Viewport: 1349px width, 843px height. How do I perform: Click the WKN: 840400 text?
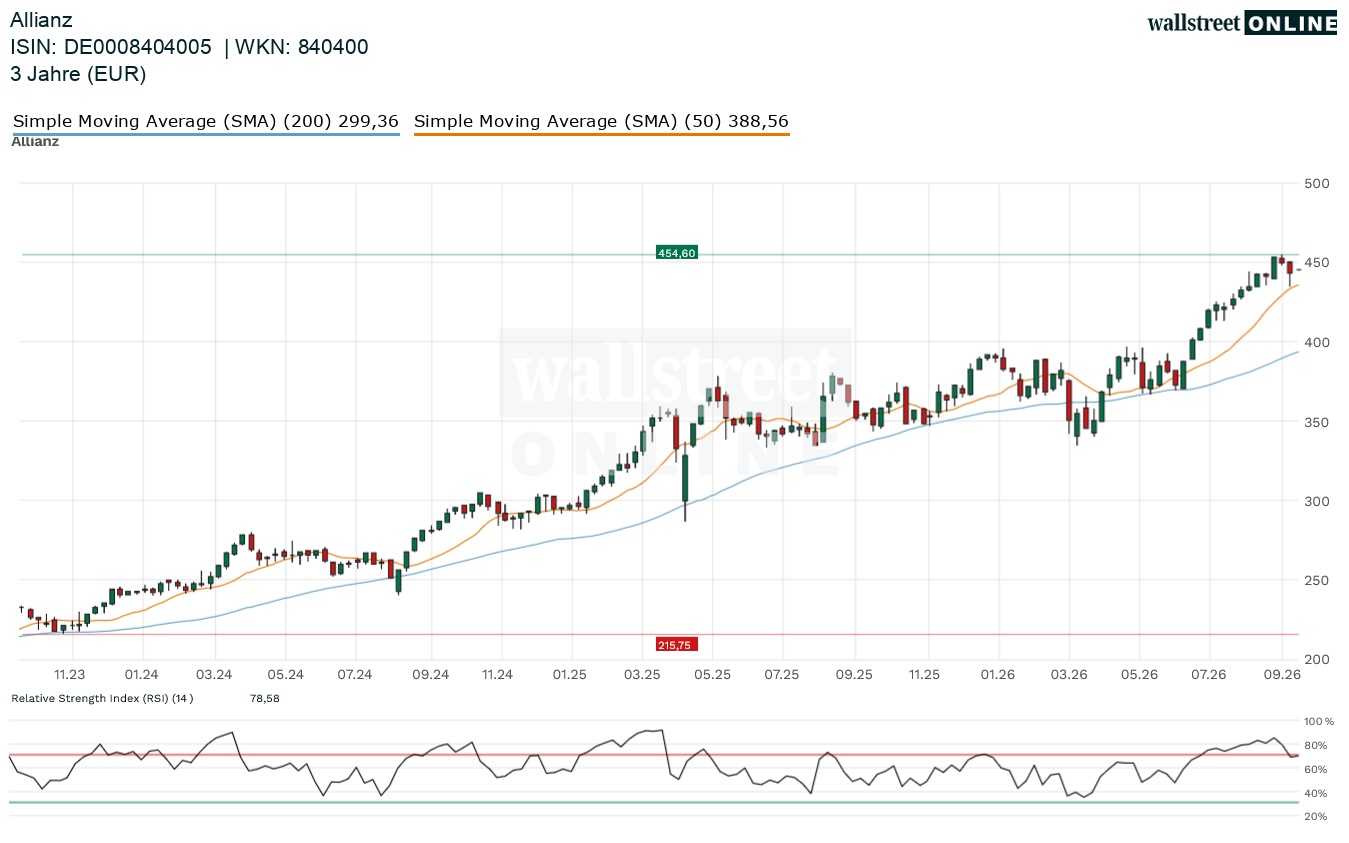pos(303,47)
